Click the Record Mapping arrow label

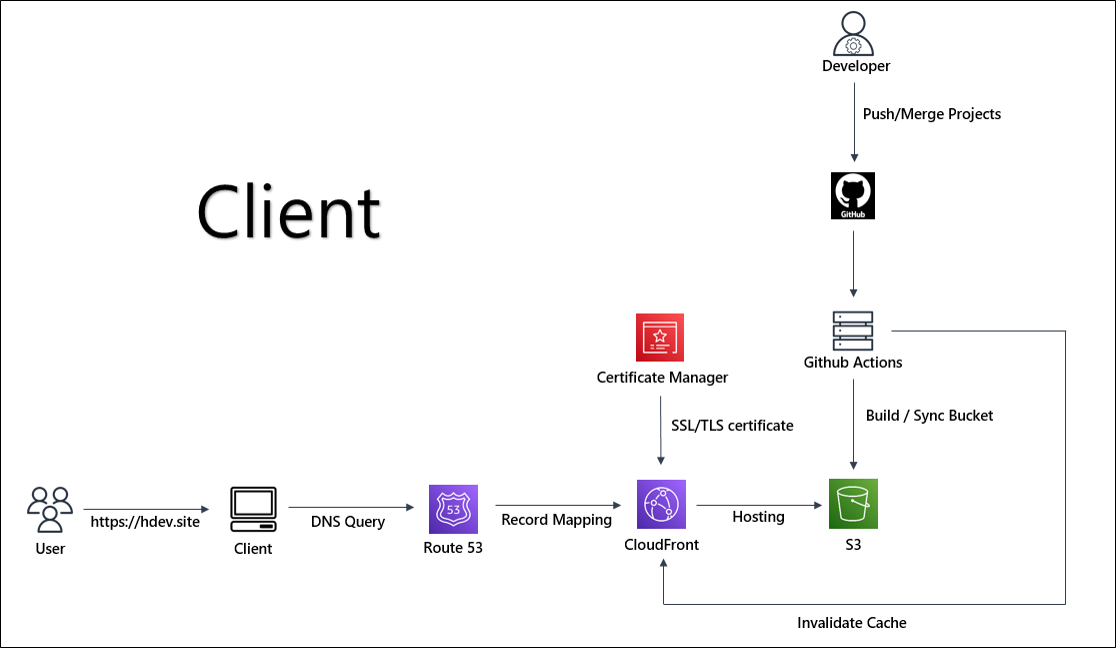556,519
